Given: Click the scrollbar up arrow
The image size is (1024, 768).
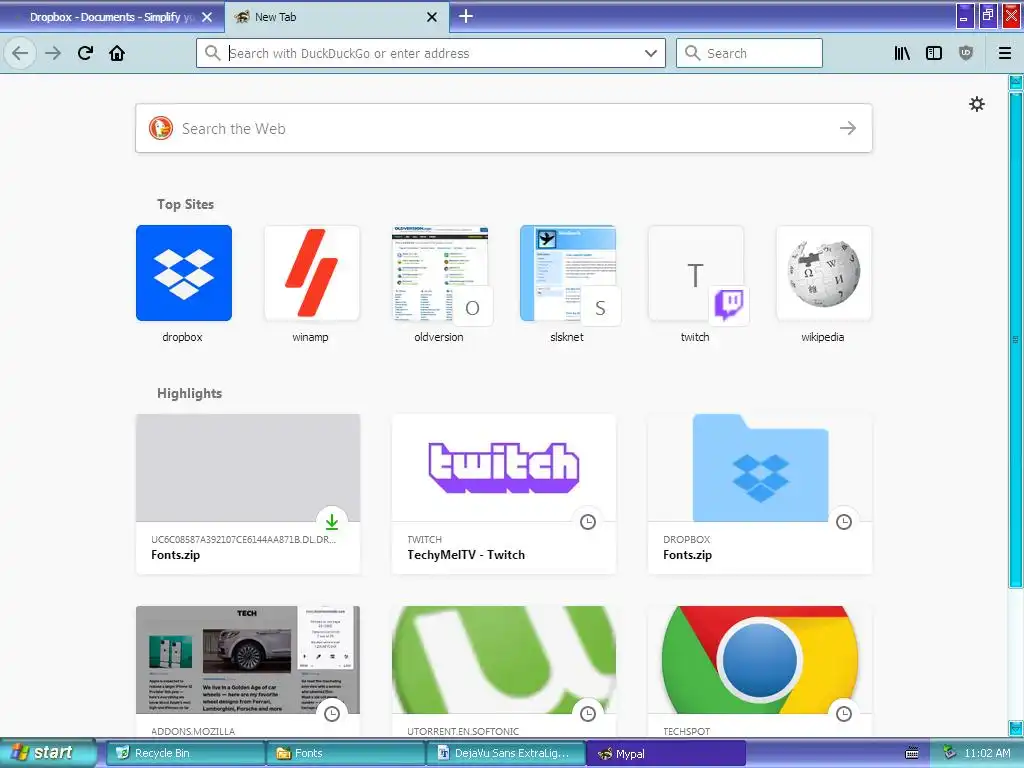Looking at the screenshot, I should [x=1016, y=82].
